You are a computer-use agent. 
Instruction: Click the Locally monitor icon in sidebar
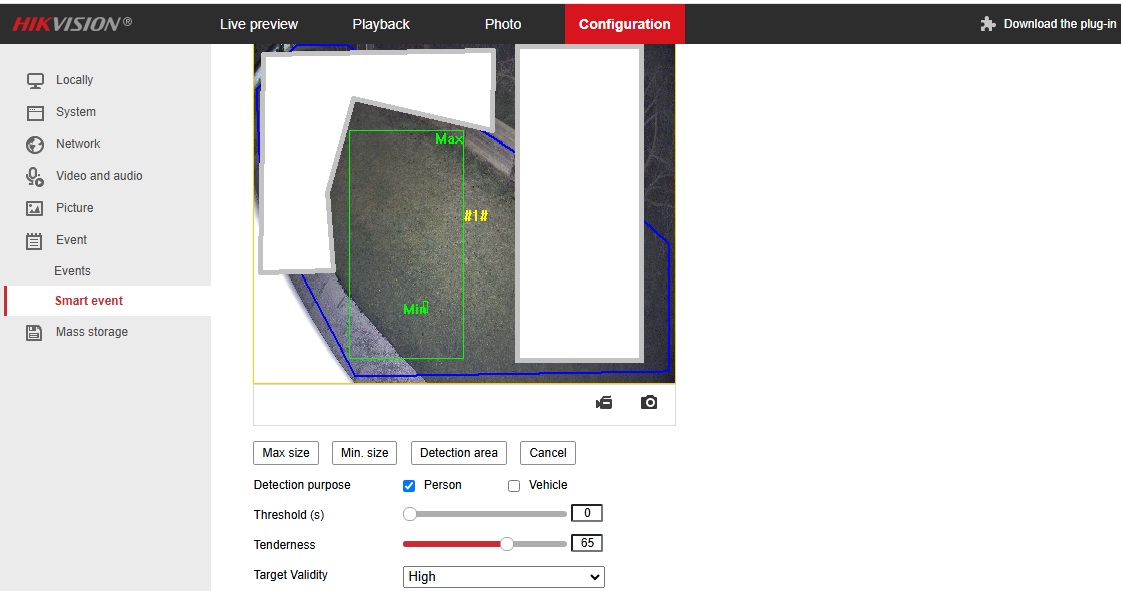[35, 80]
